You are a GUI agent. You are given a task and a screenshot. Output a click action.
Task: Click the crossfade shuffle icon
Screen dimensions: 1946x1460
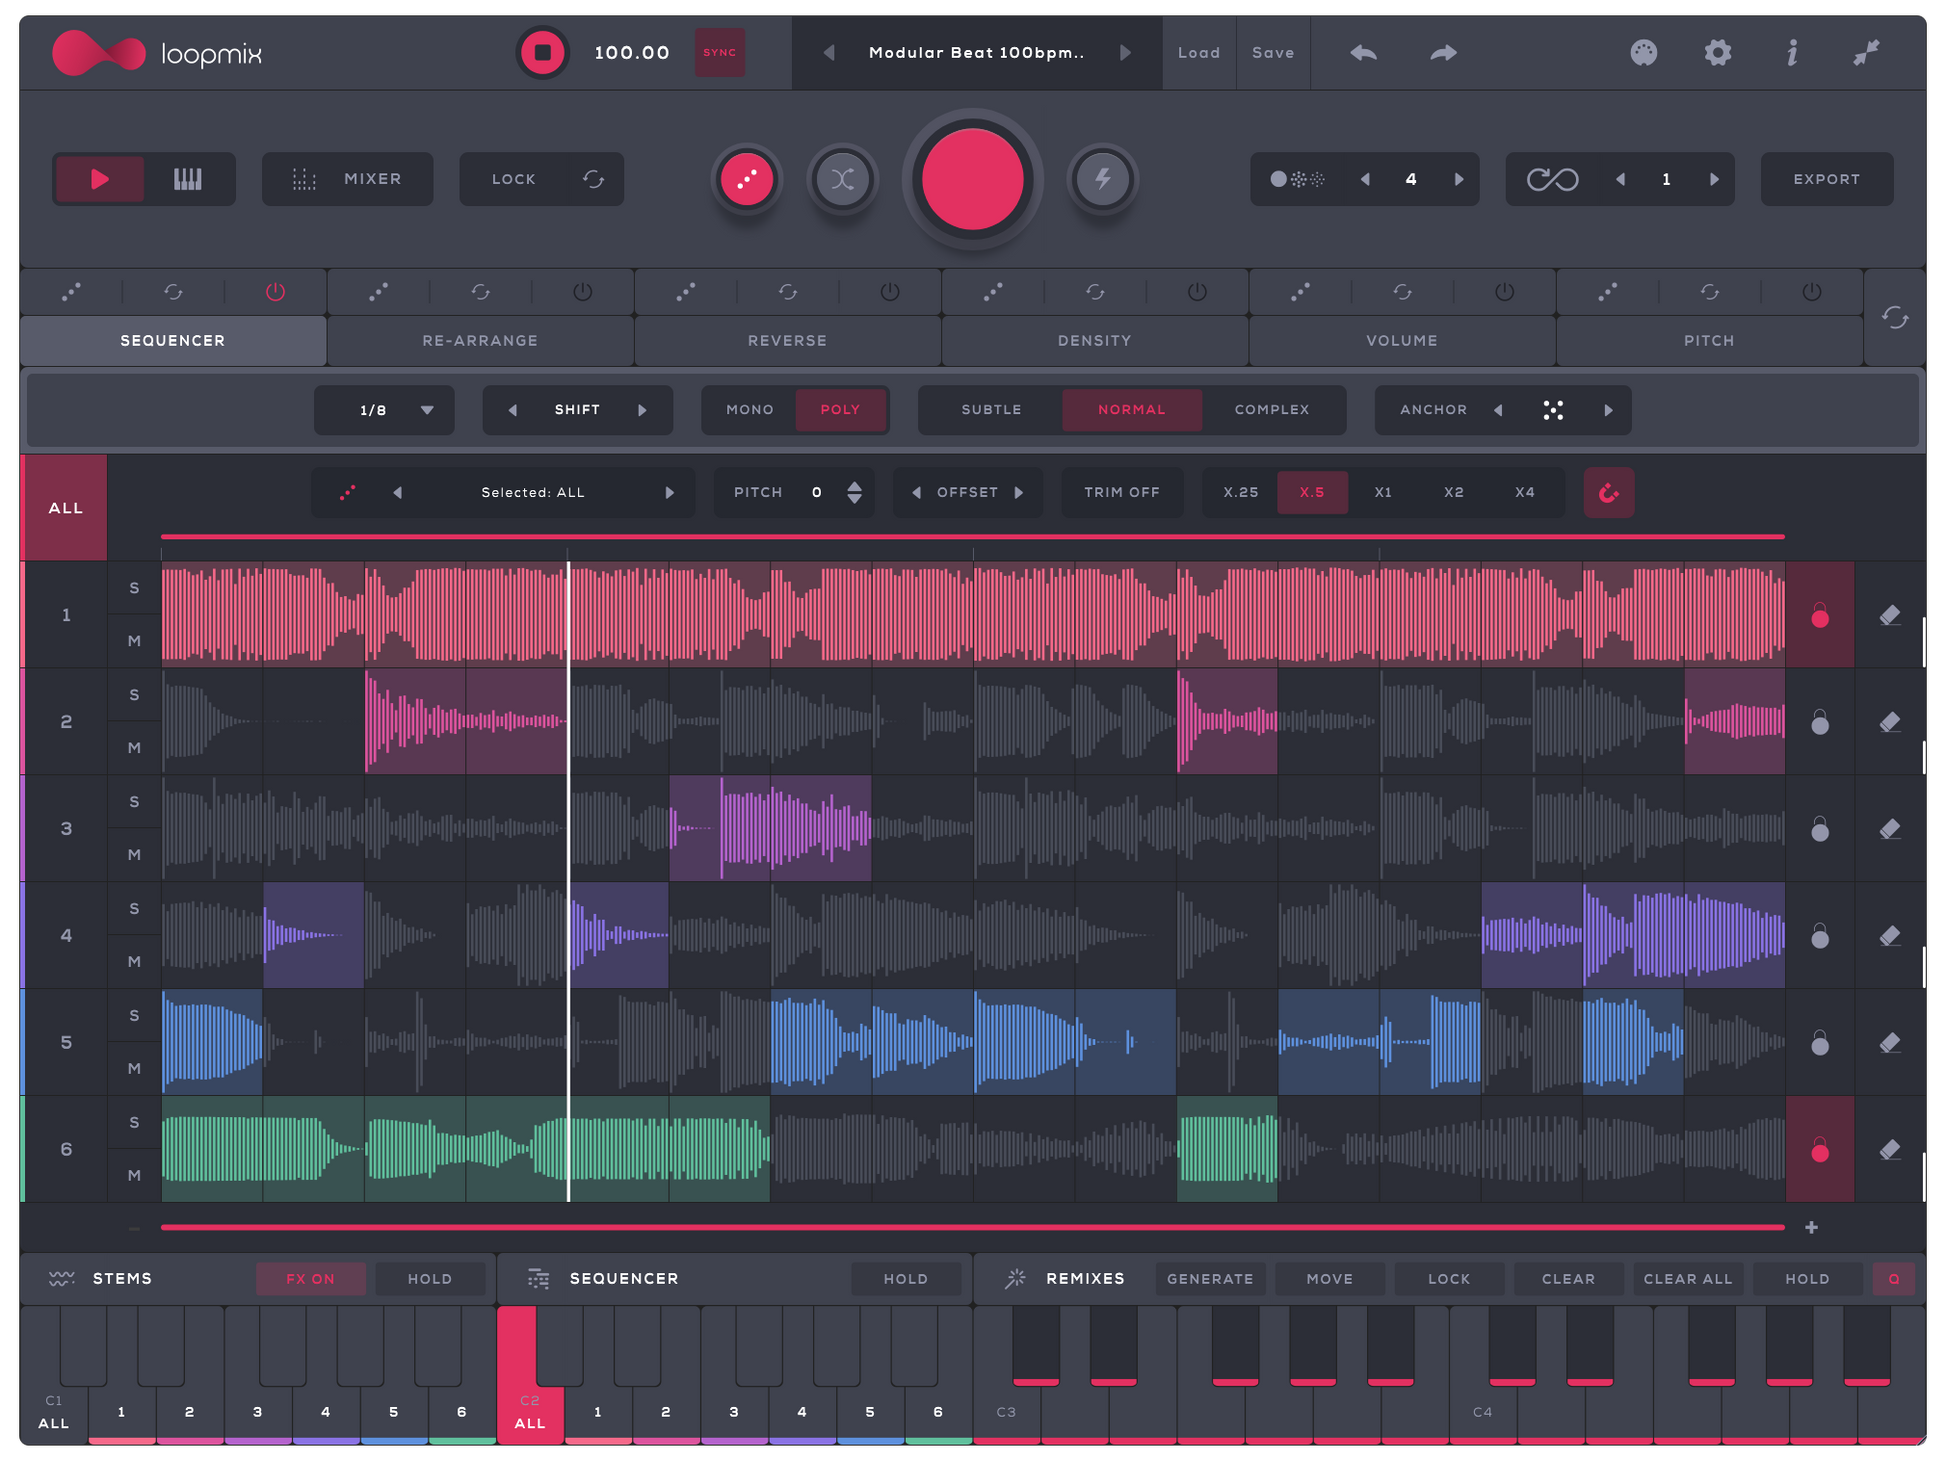click(x=843, y=179)
